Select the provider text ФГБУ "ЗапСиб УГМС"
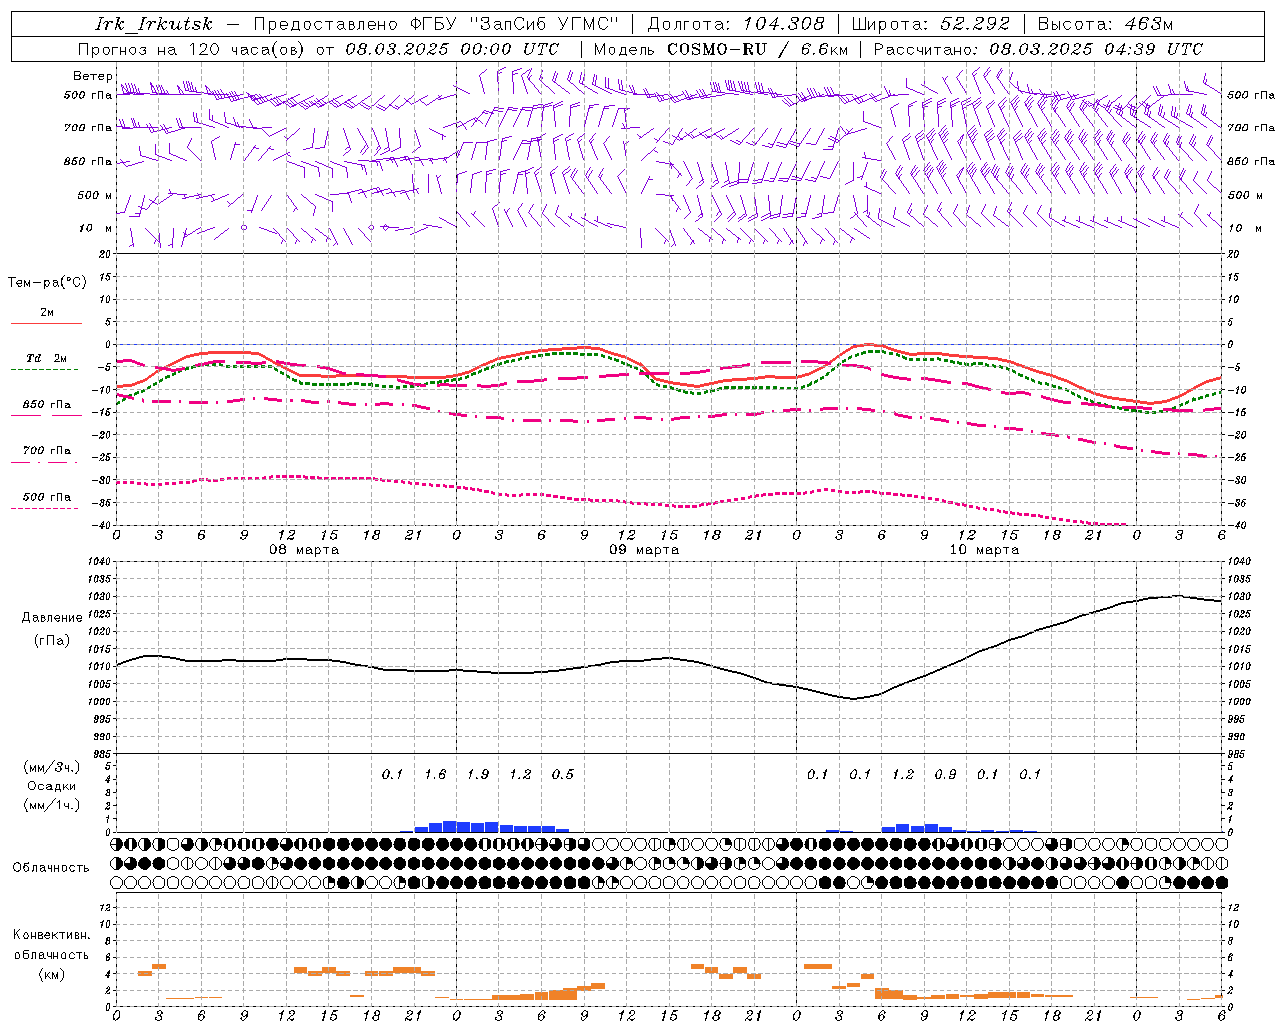Viewport: 1280px width, 1024px height. tap(515, 24)
